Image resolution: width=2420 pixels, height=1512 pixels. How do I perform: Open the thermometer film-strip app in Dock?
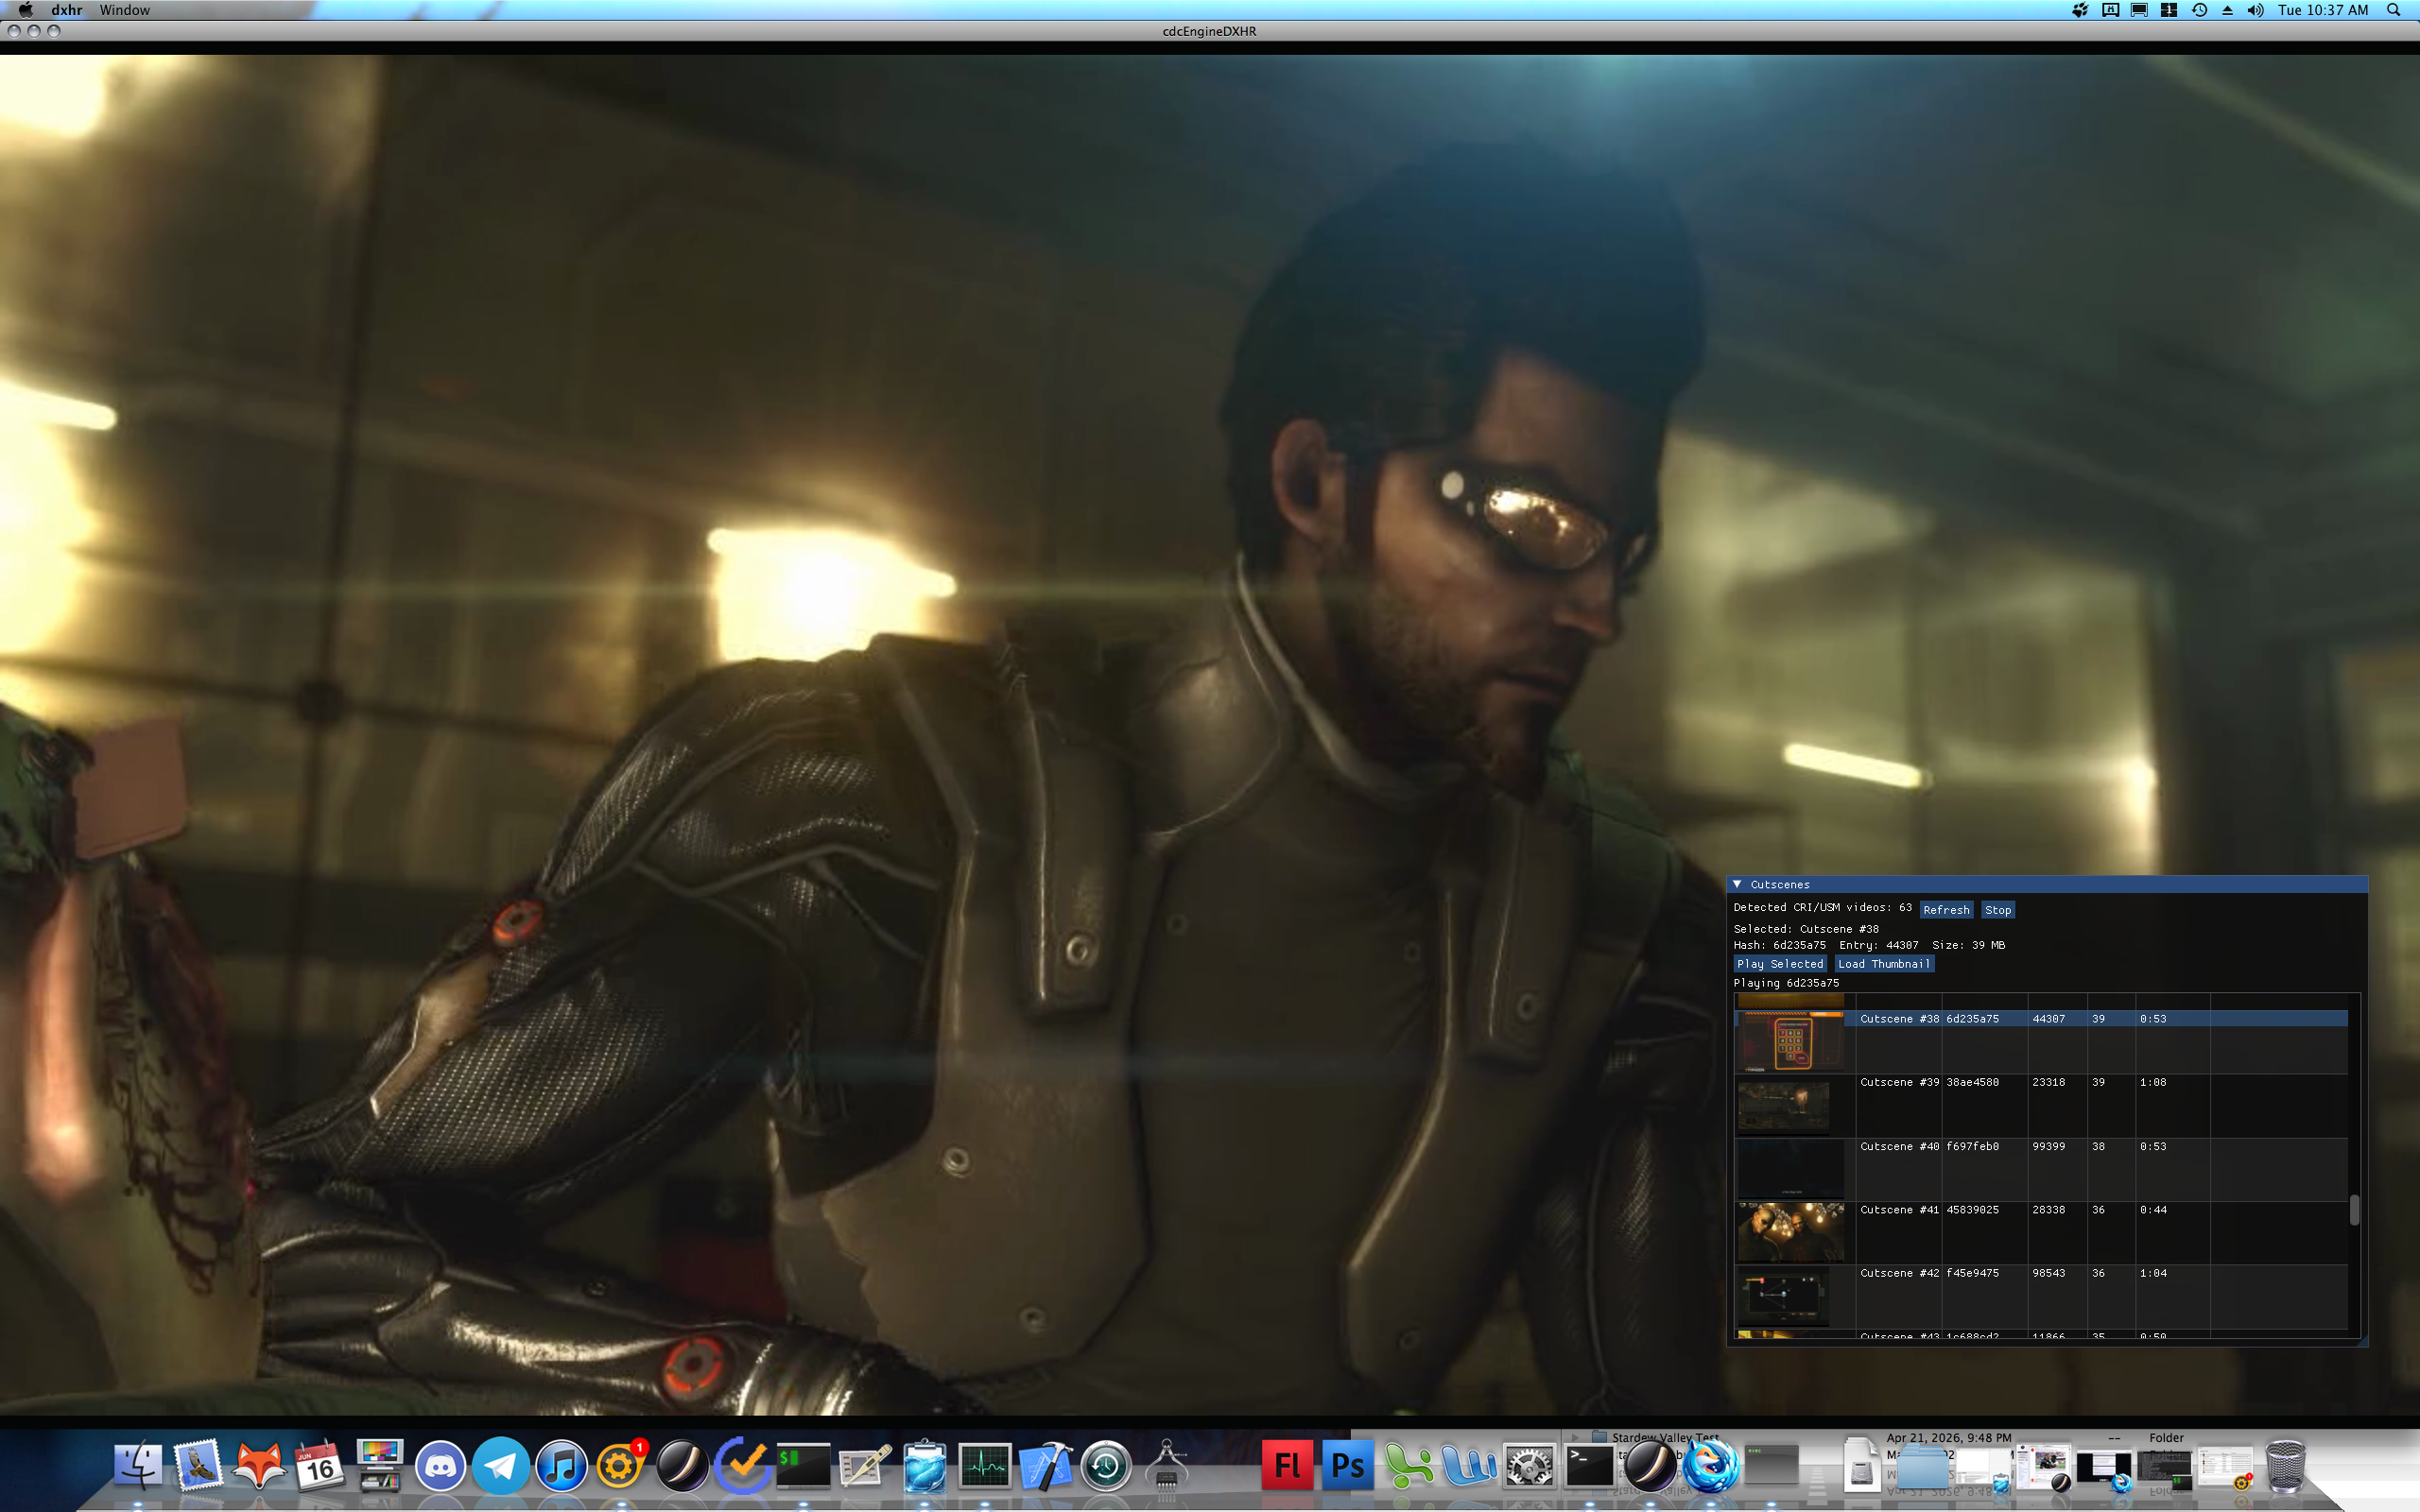864,1466
